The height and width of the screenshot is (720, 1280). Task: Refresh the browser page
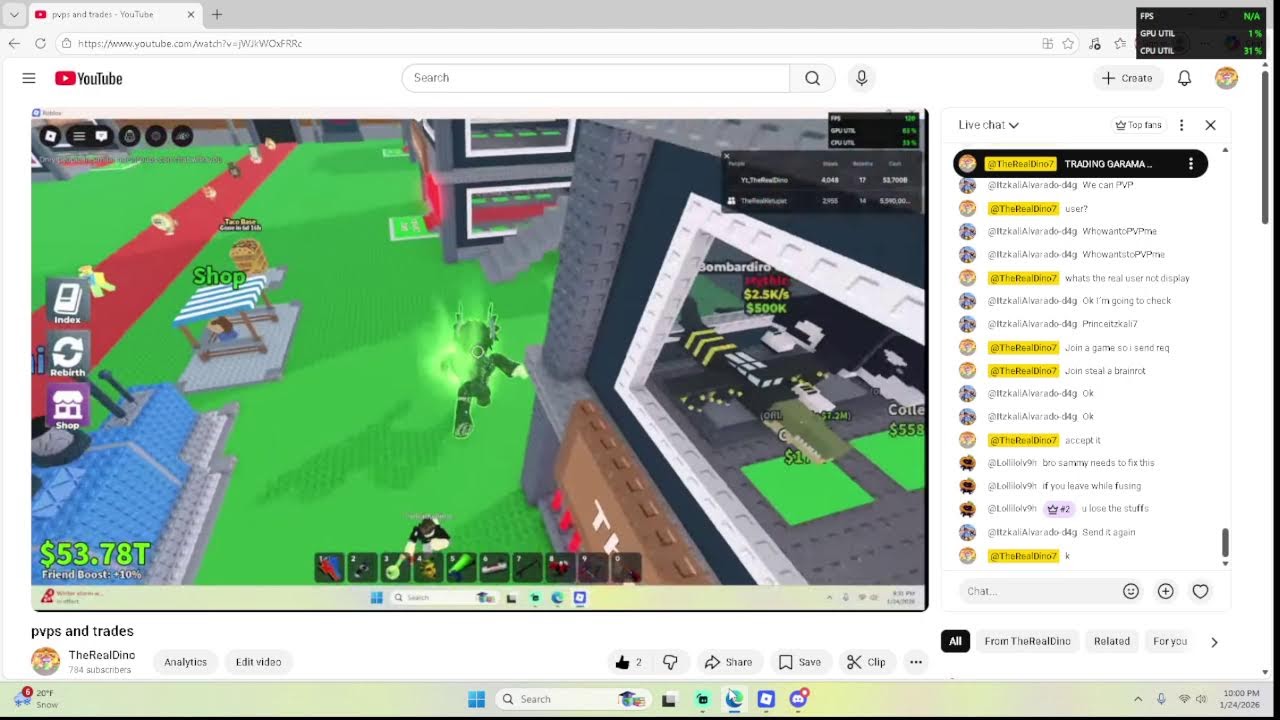point(40,43)
